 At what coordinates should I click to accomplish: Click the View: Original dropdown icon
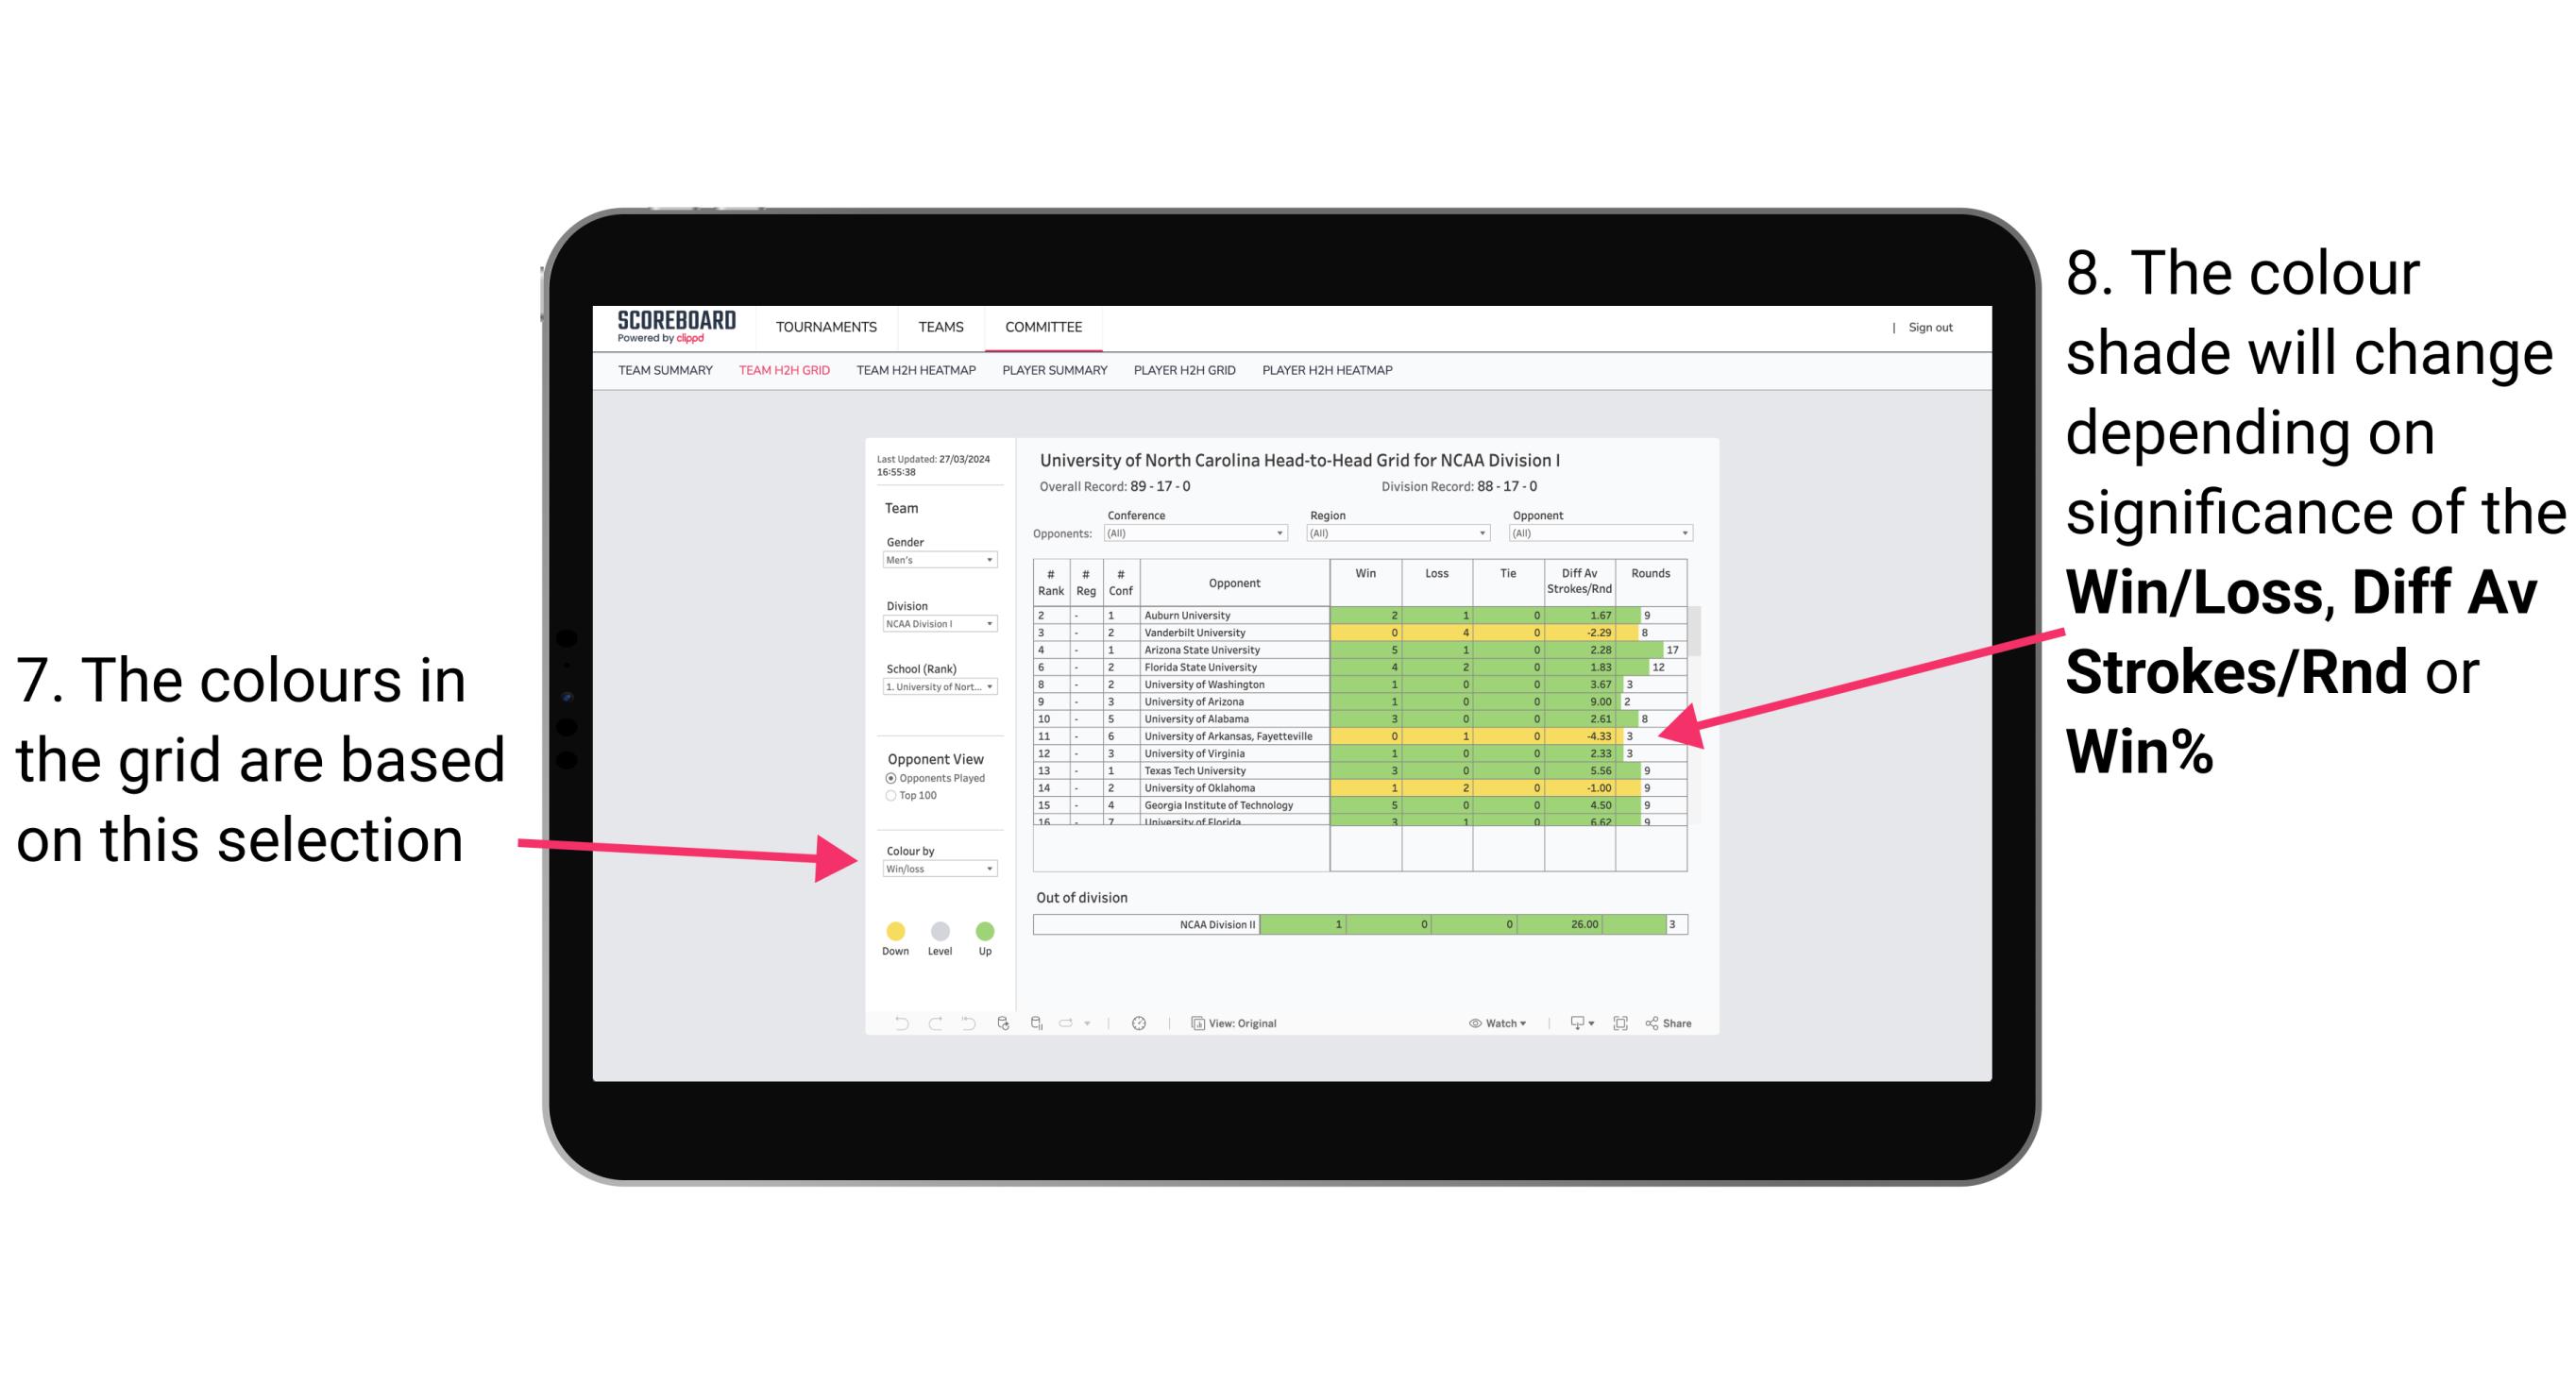click(x=1241, y=1023)
